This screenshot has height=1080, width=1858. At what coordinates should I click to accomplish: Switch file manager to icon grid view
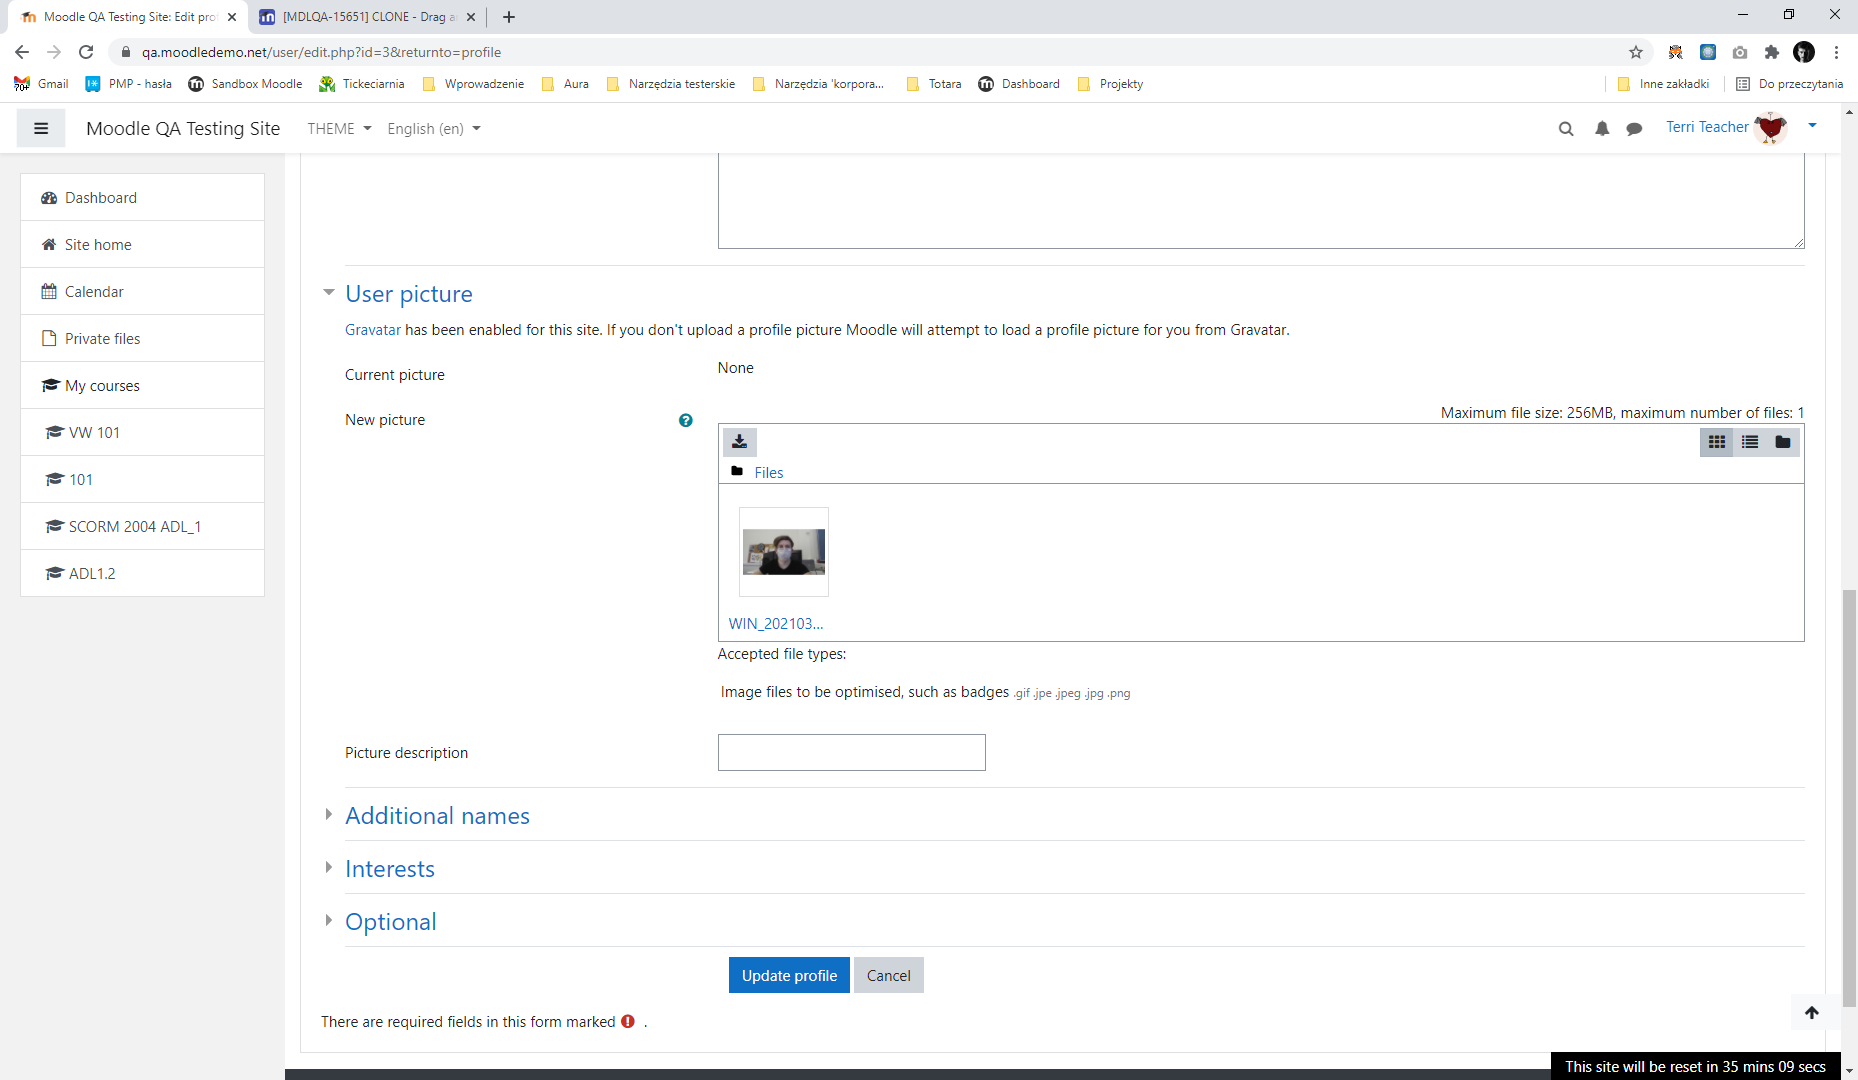click(x=1717, y=442)
